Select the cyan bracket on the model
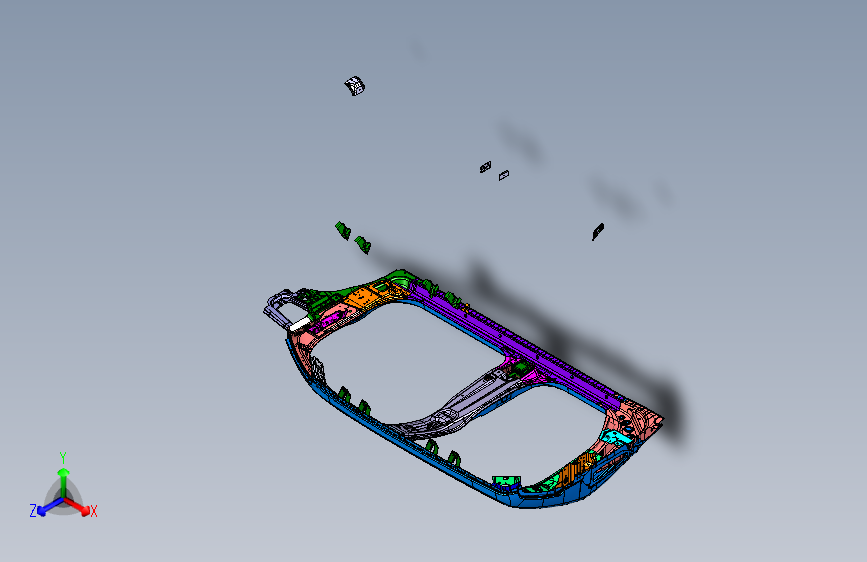 click(x=617, y=437)
